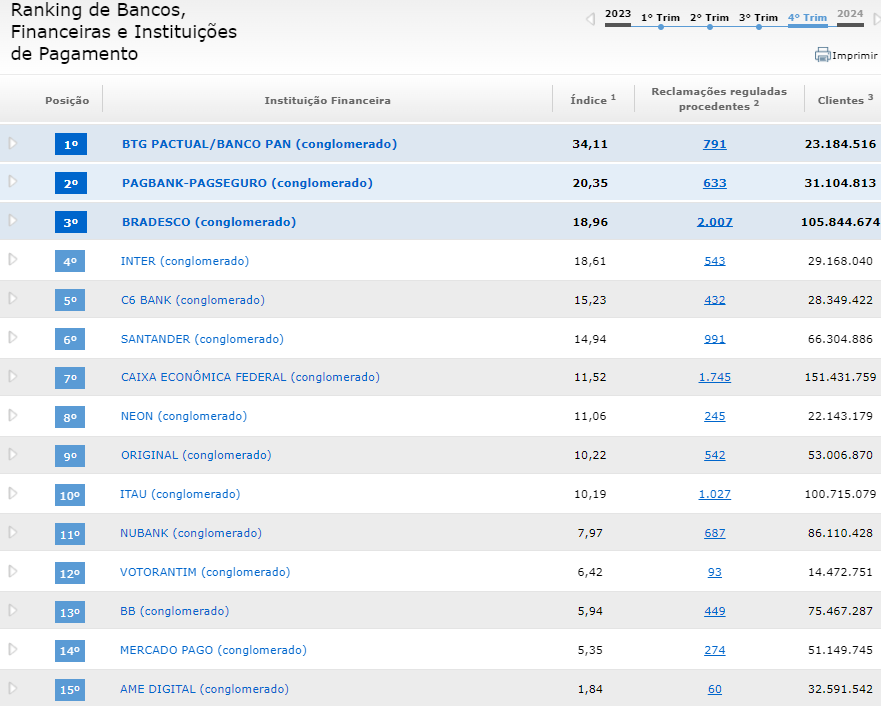881x706 pixels.
Task: Expand CAIXA ECONÔMICA FEDERAL row details
Action: click(13, 376)
